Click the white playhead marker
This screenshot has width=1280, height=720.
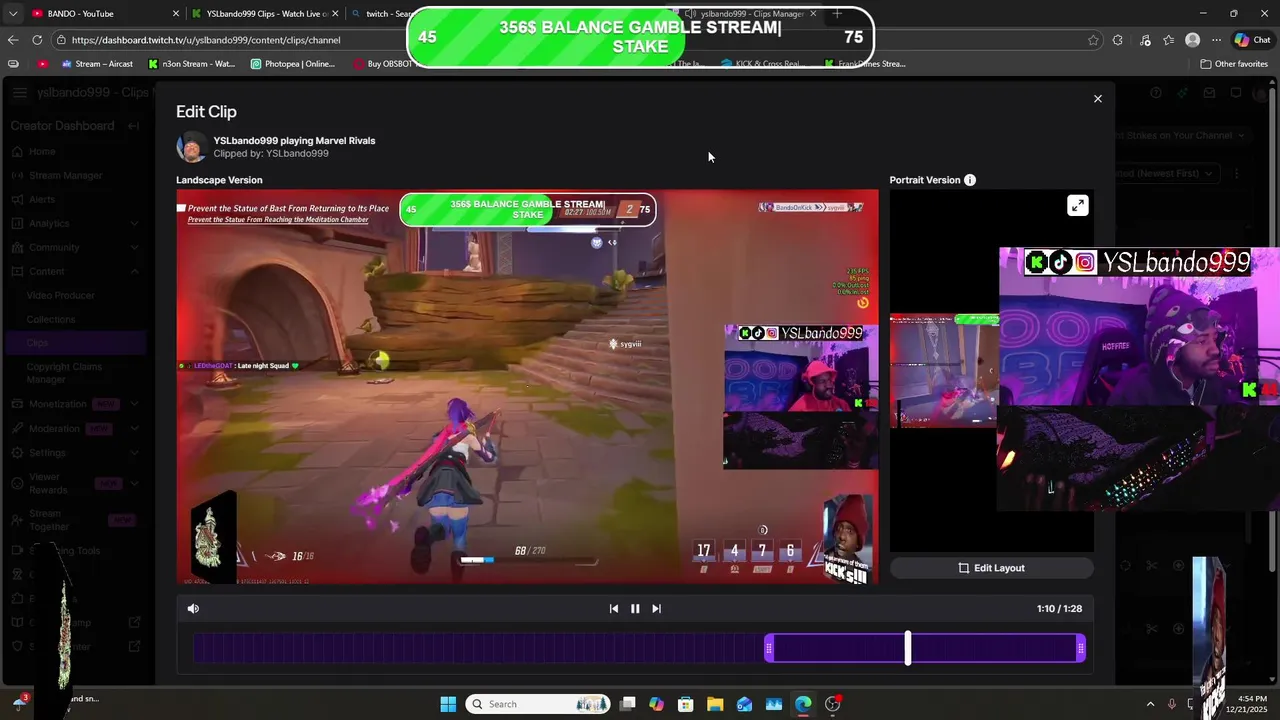click(x=908, y=649)
